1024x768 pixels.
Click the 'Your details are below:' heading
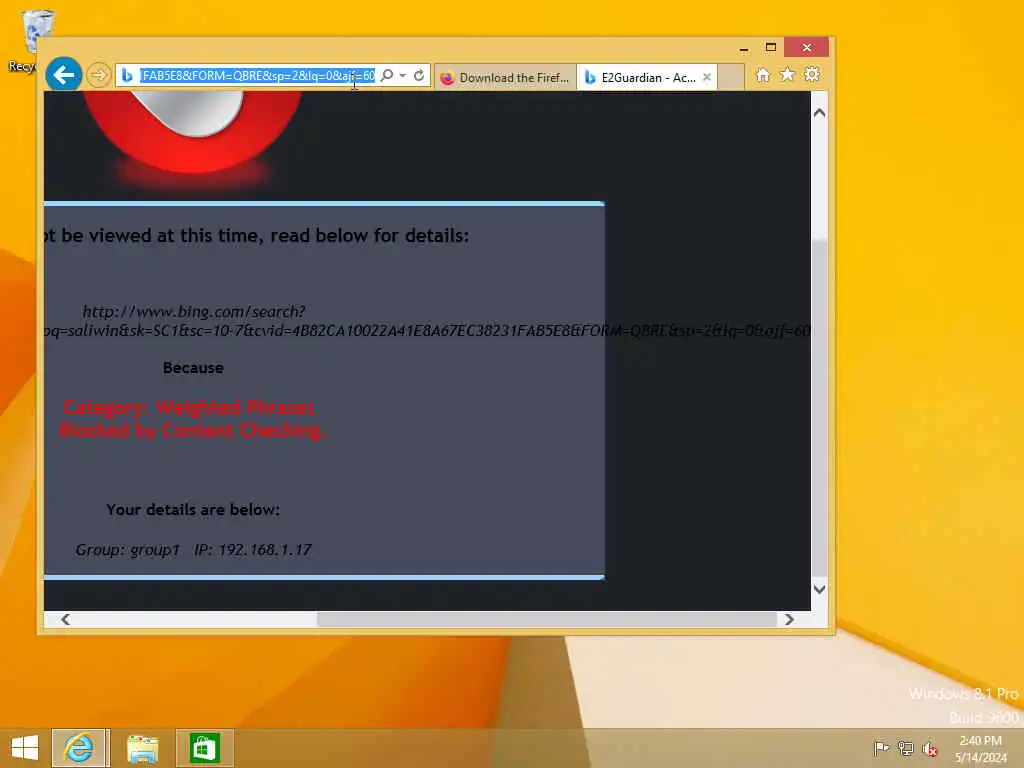pos(193,509)
